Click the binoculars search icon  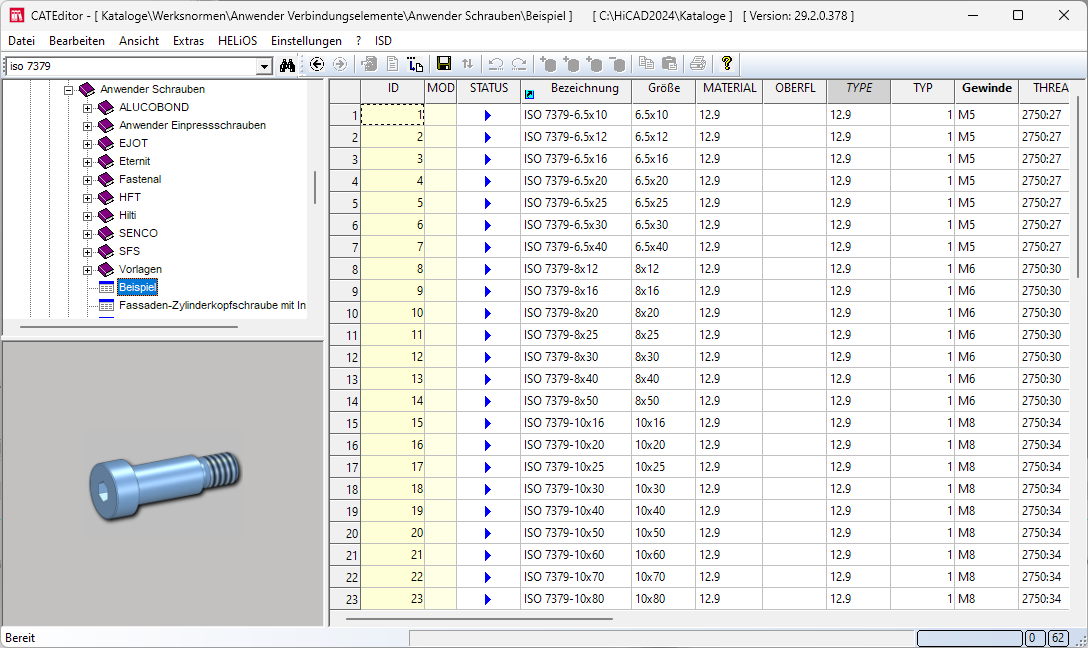click(x=288, y=65)
